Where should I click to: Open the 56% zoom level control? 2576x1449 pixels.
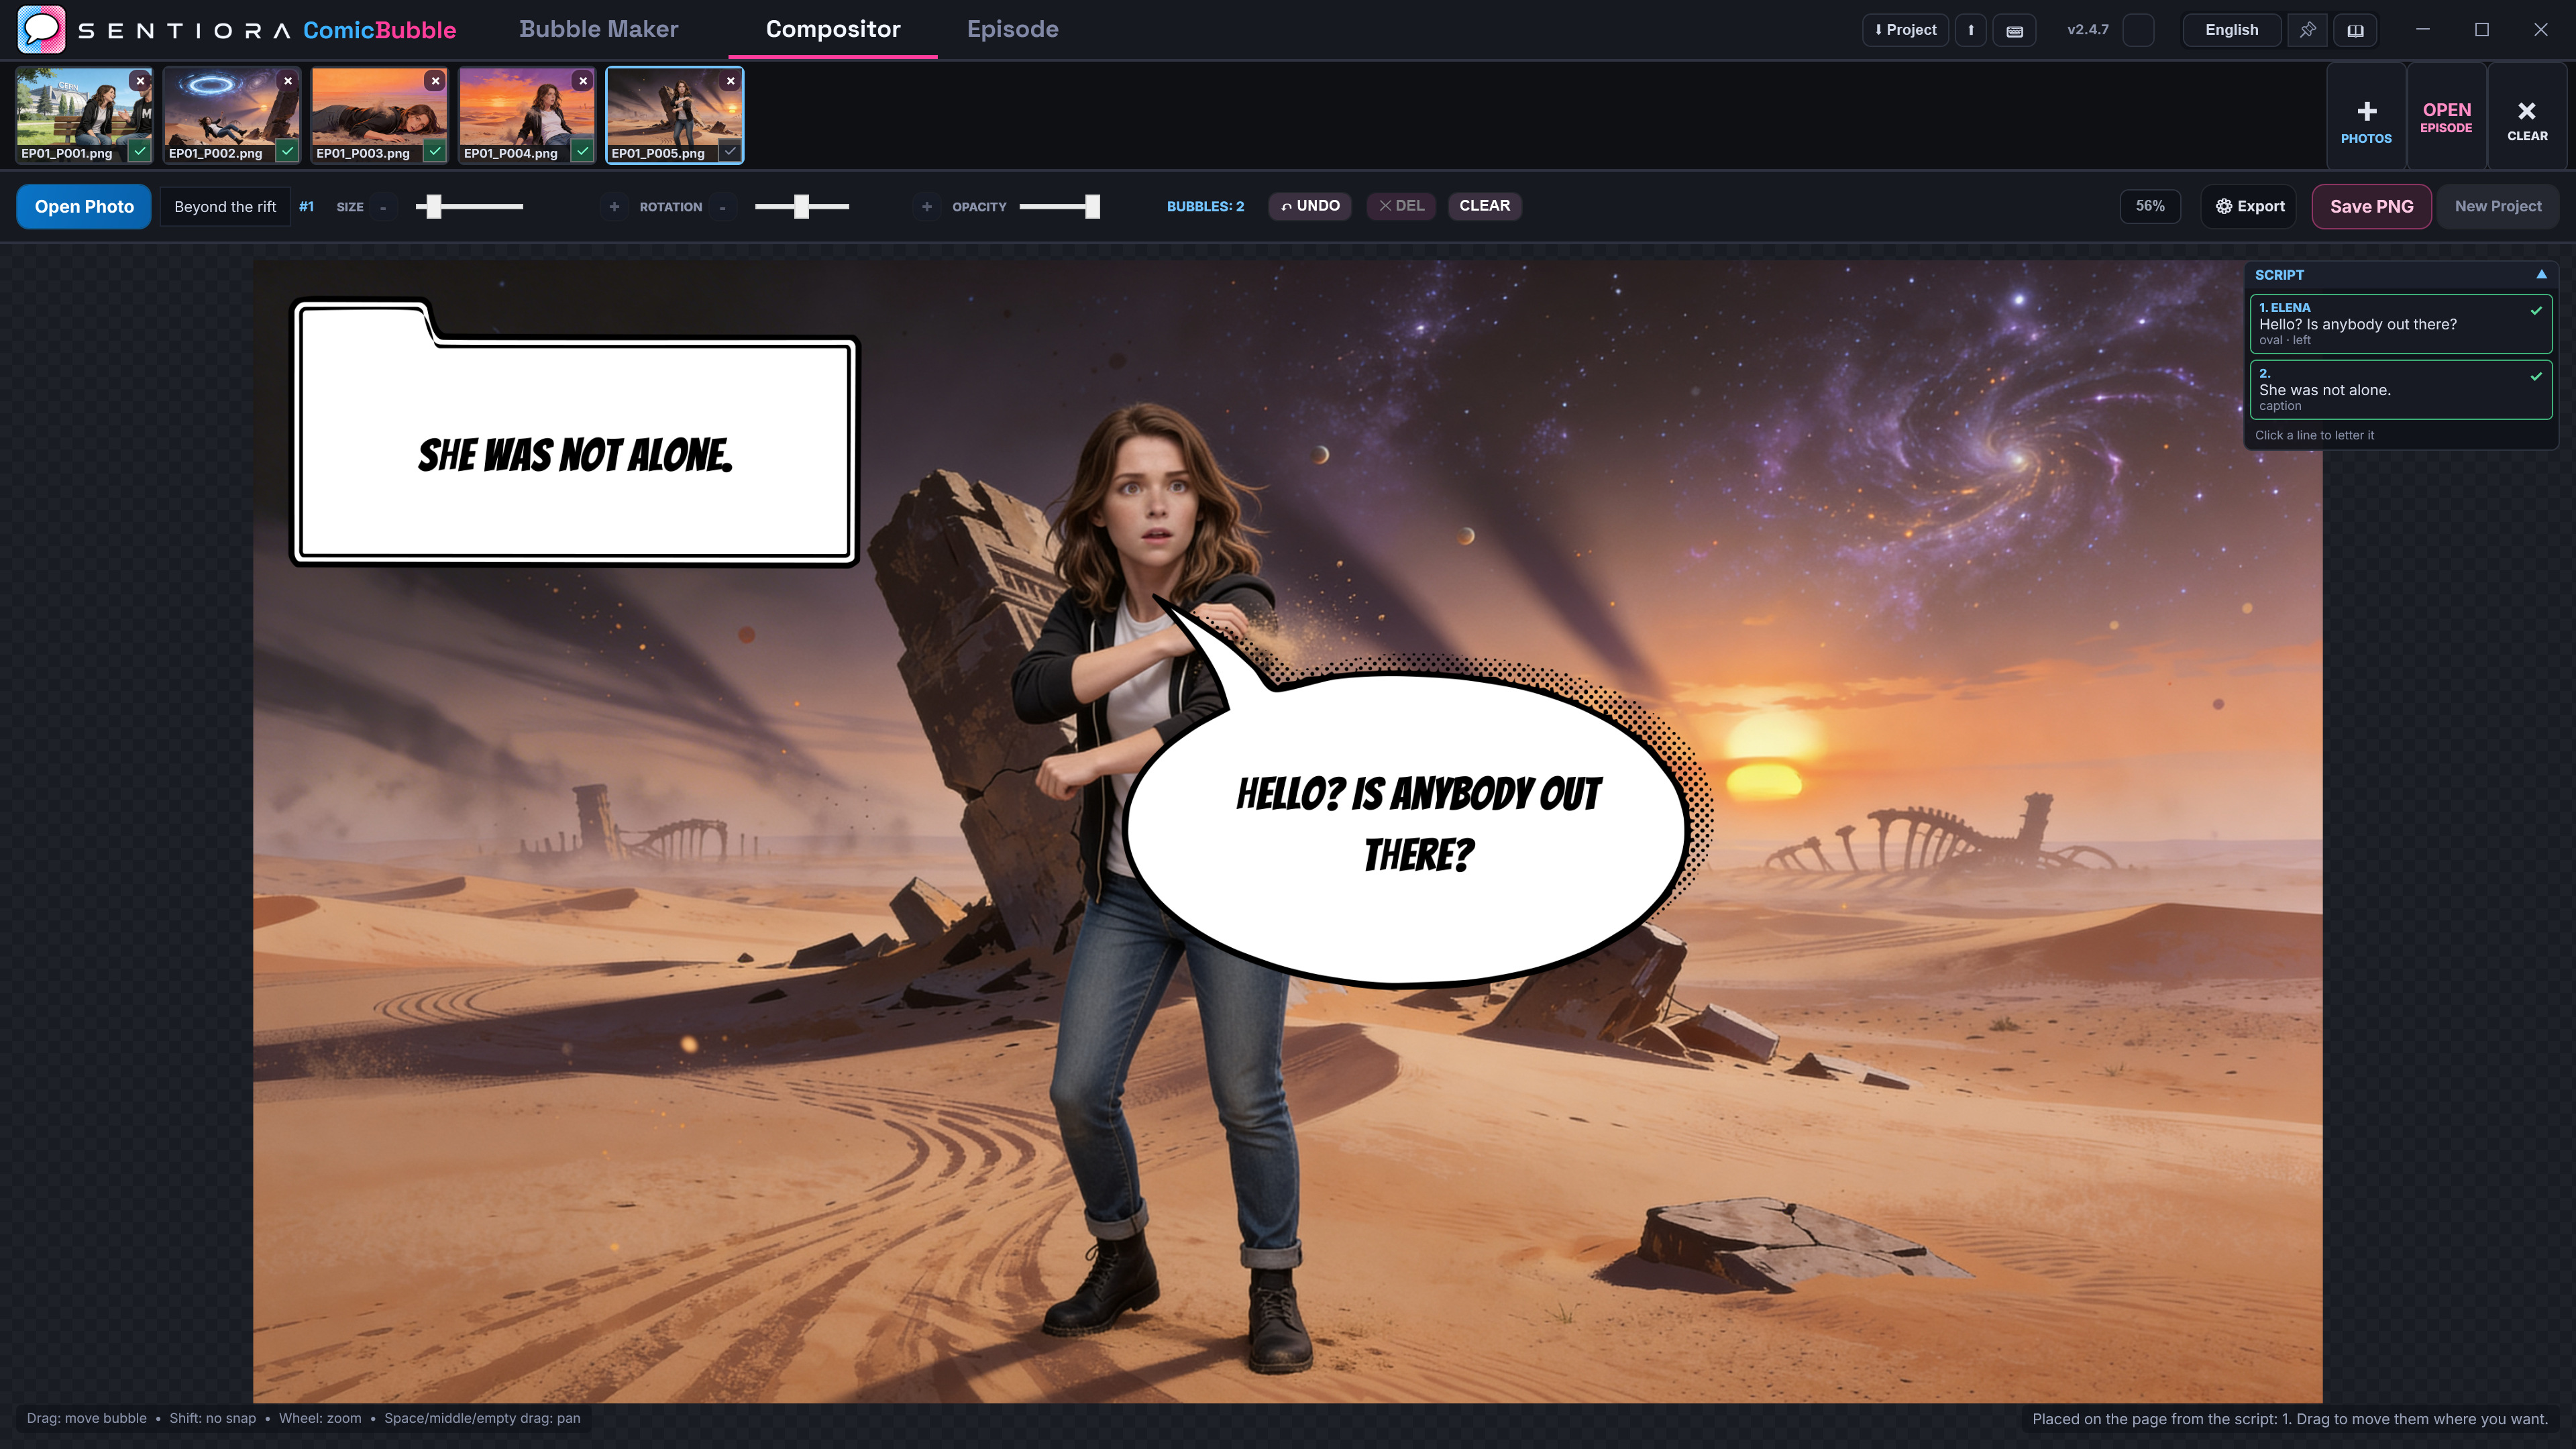click(x=2150, y=206)
